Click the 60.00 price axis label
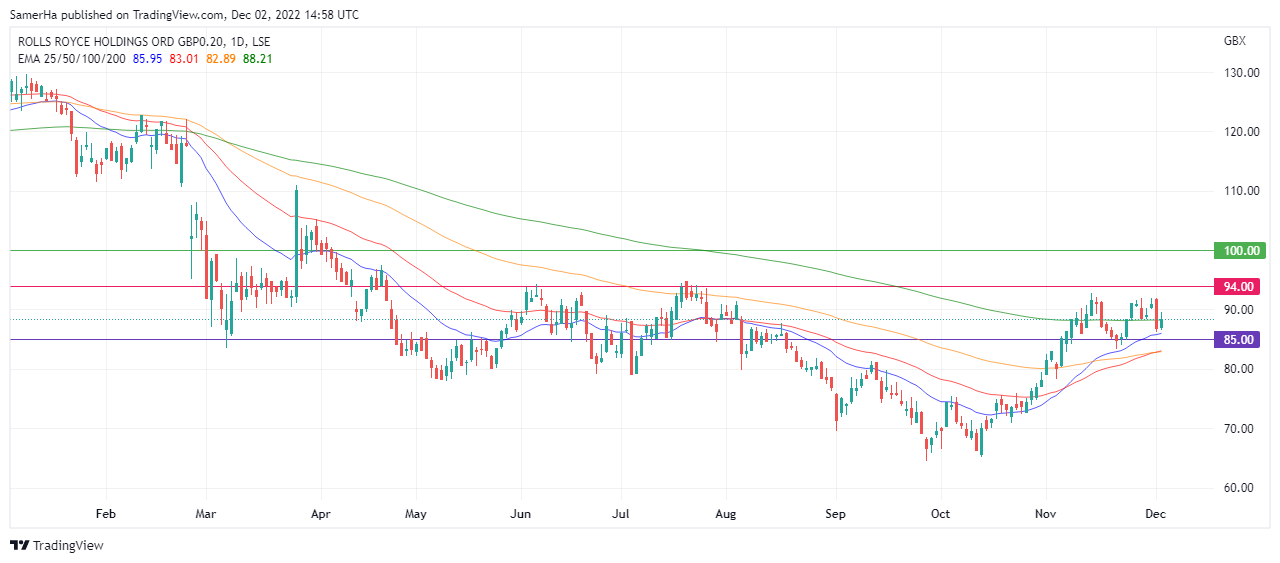The height and width of the screenshot is (563, 1280). click(x=1241, y=488)
